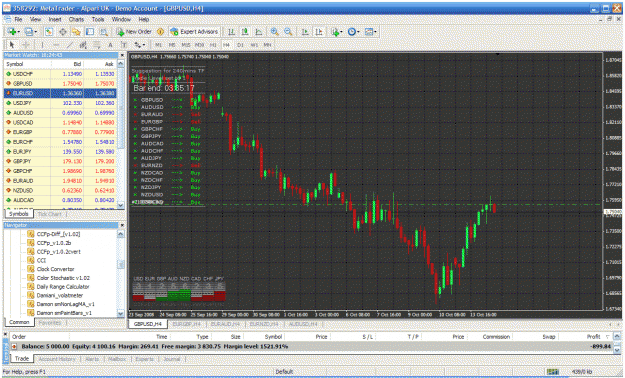The height and width of the screenshot is (378, 625).
Task: Click the Market Watch scrollbar down arrow
Action: click(x=121, y=205)
